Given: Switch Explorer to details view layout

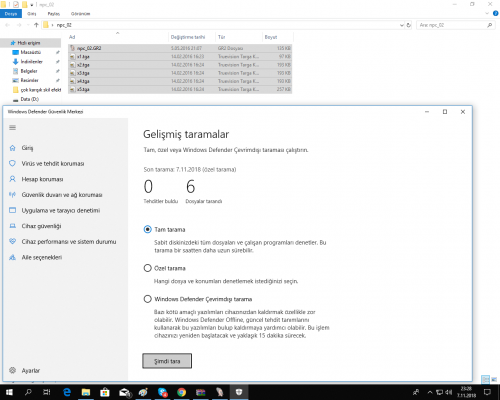Looking at the screenshot, I should click(486, 379).
